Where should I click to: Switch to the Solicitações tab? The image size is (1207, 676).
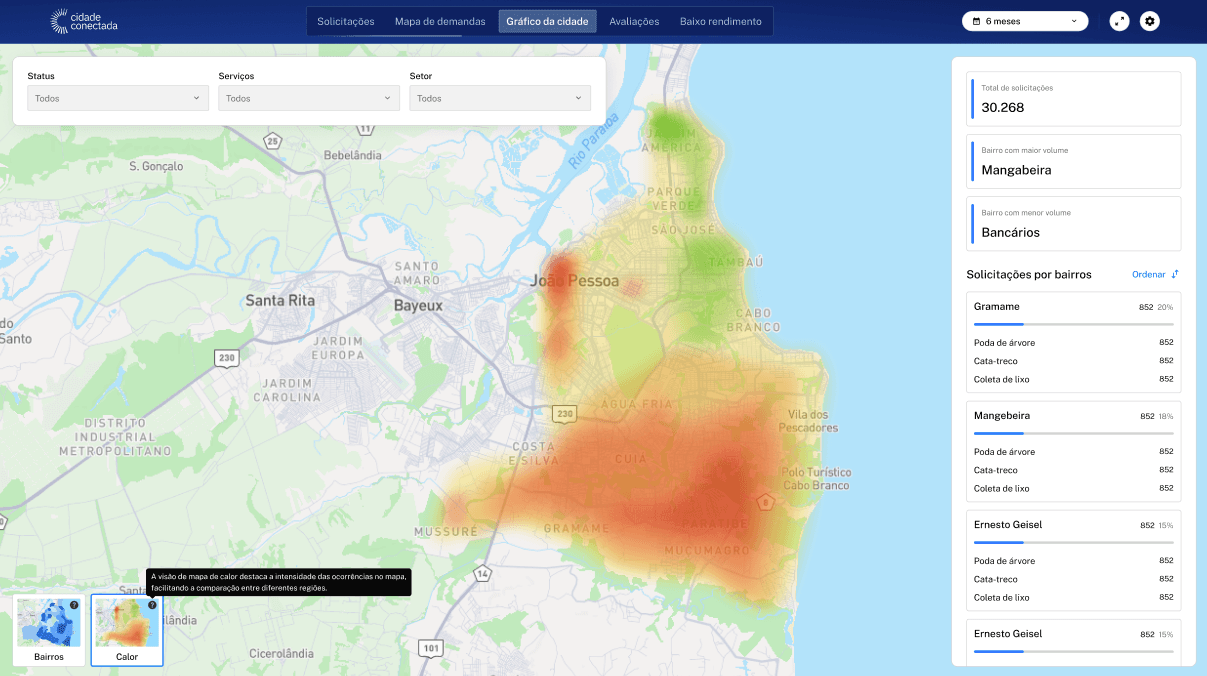tap(346, 21)
